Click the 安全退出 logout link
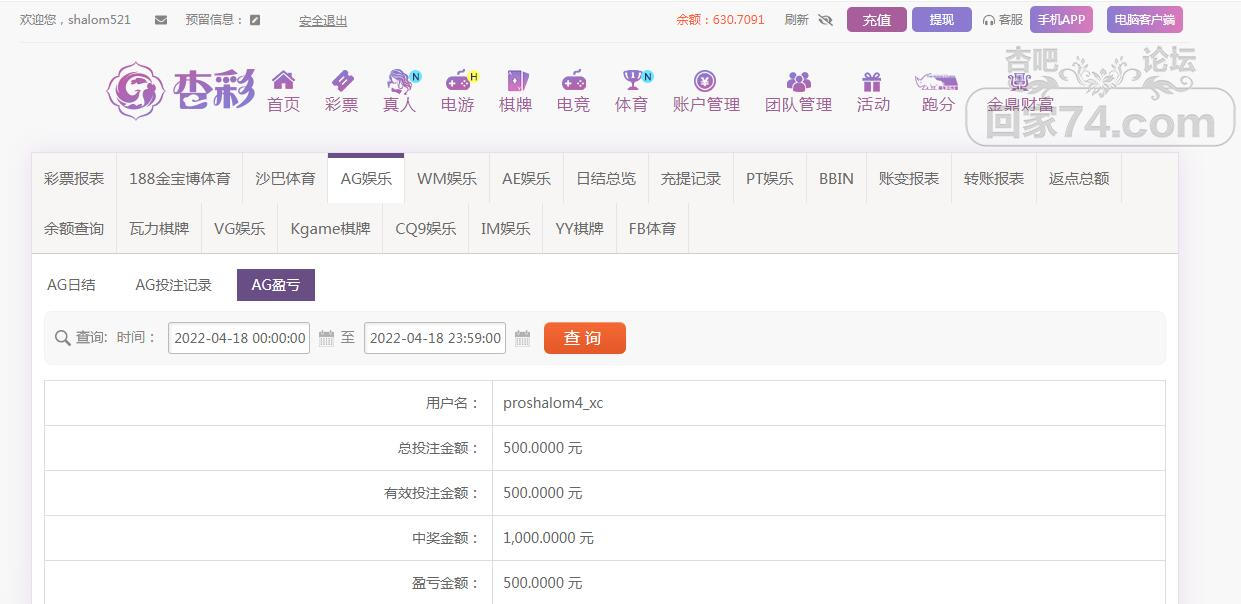The image size is (1241, 604). 323,20
